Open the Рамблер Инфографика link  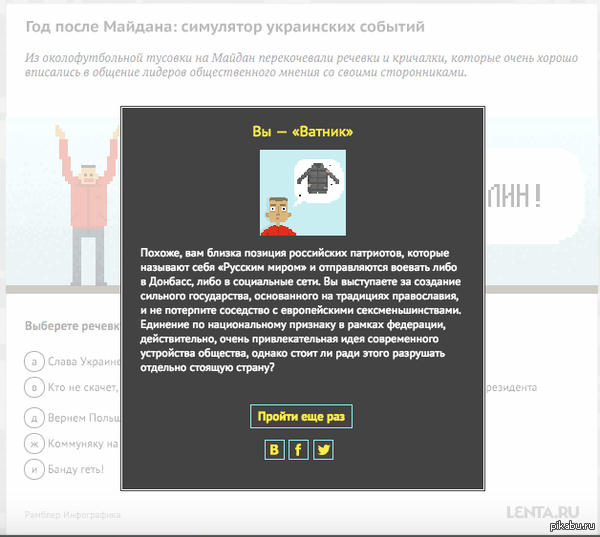(72, 515)
